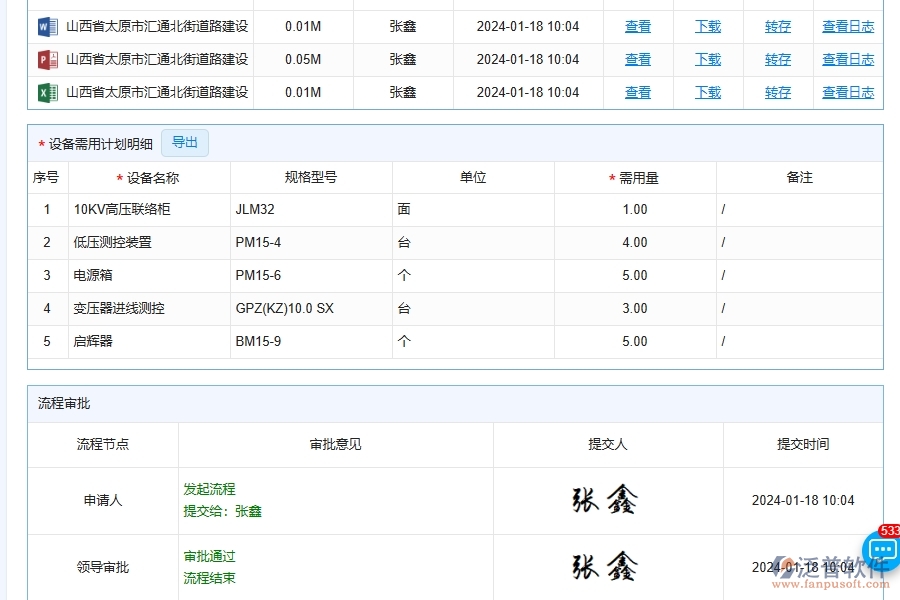This screenshot has width=900, height=600.
Task: Open 查看日志 for the first attachment
Action: pyautogui.click(x=847, y=26)
